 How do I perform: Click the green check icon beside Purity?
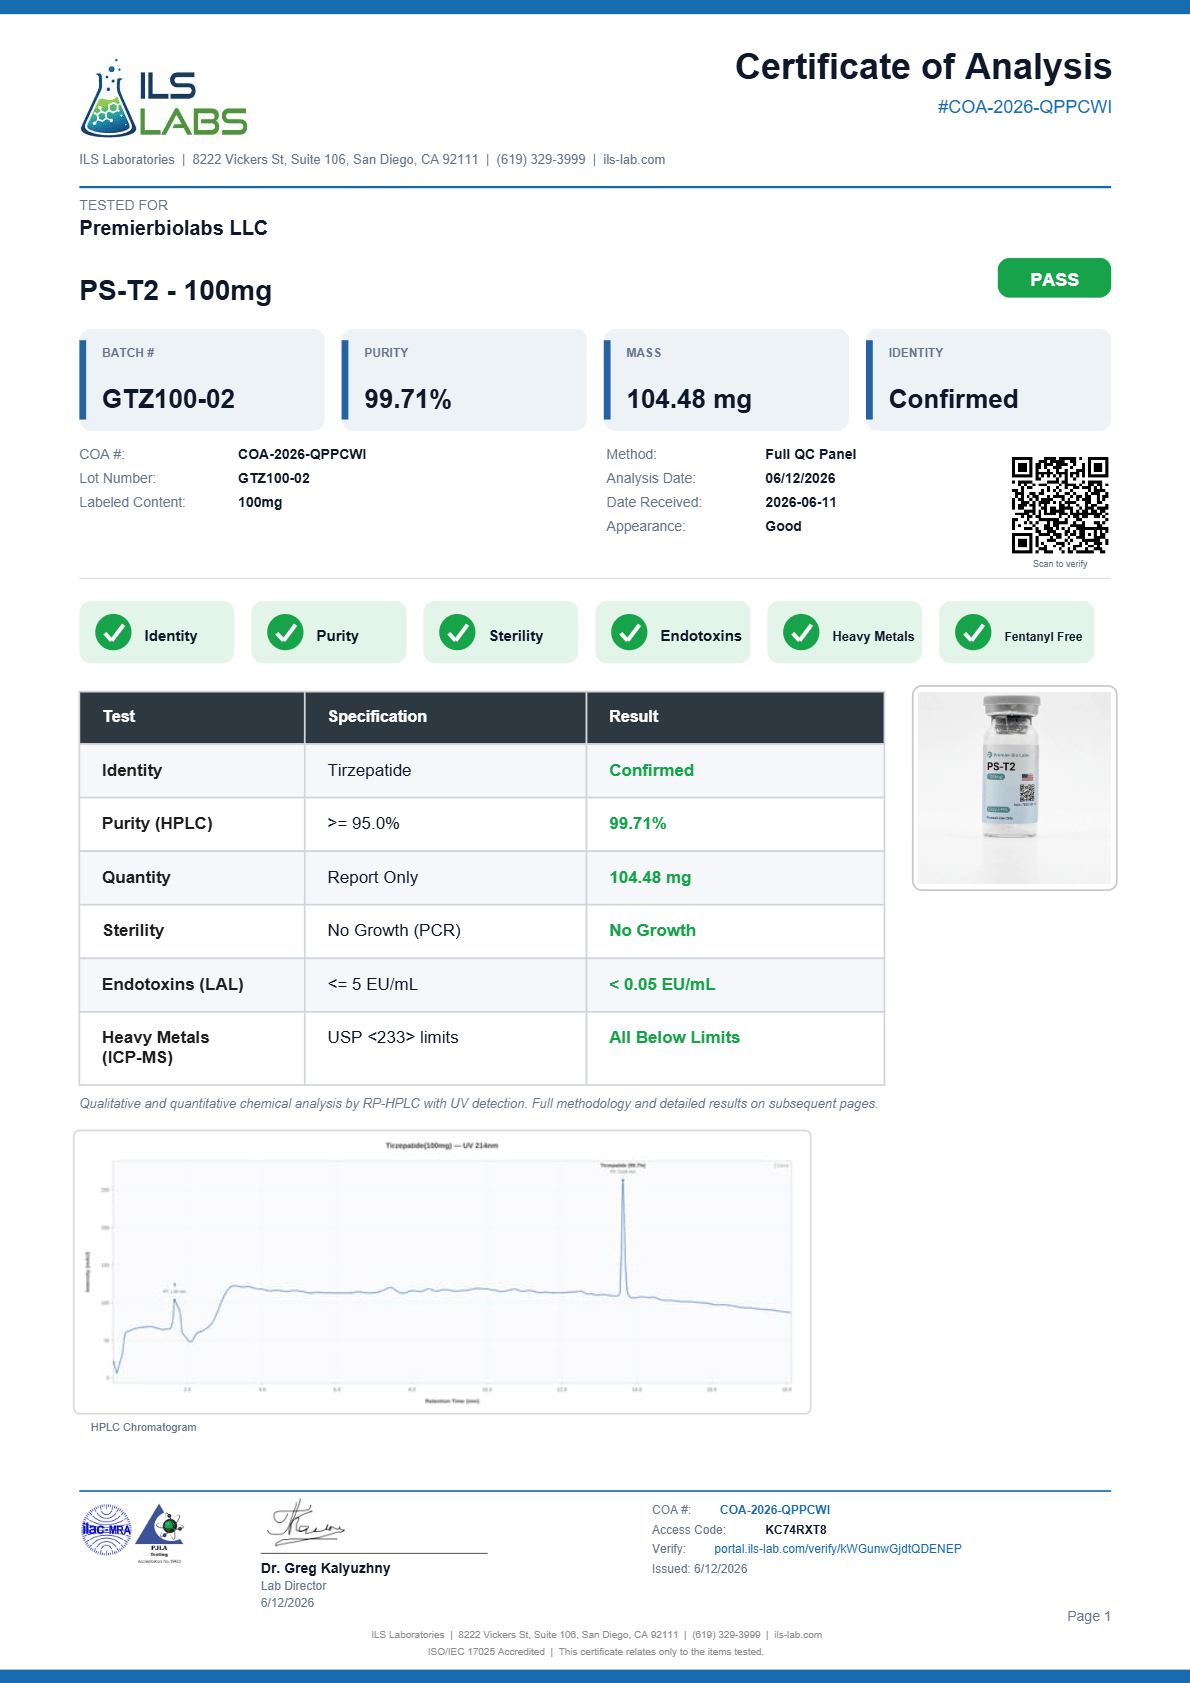[285, 632]
